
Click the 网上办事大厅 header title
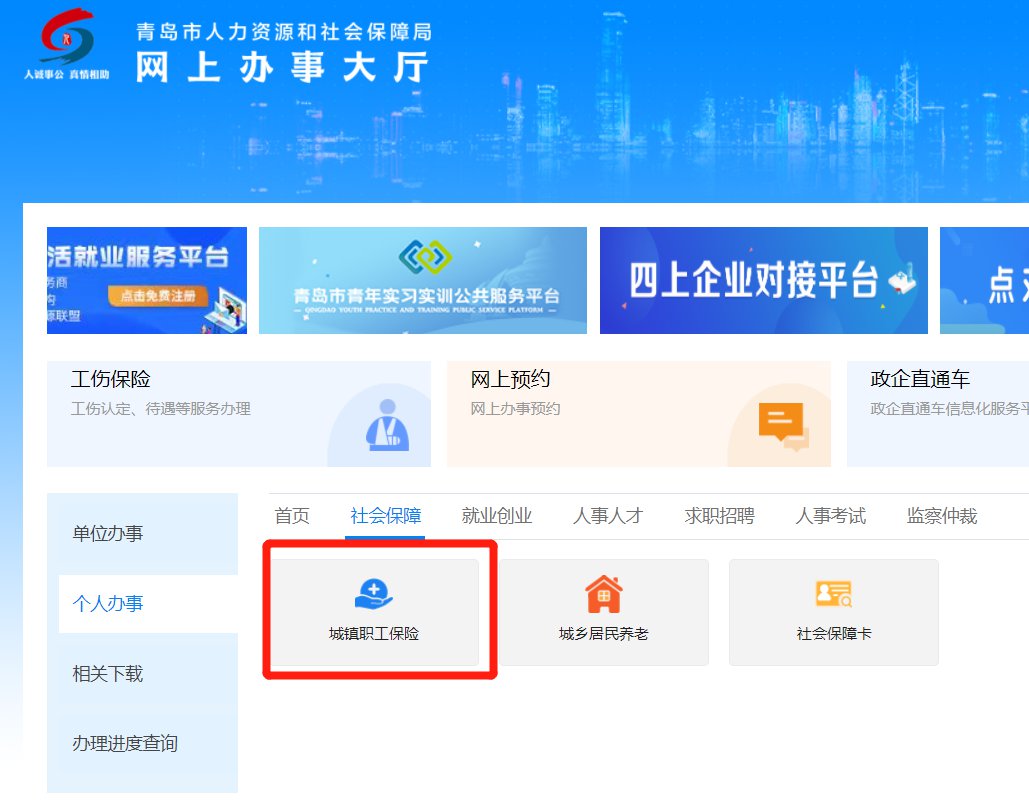pyautogui.click(x=282, y=68)
